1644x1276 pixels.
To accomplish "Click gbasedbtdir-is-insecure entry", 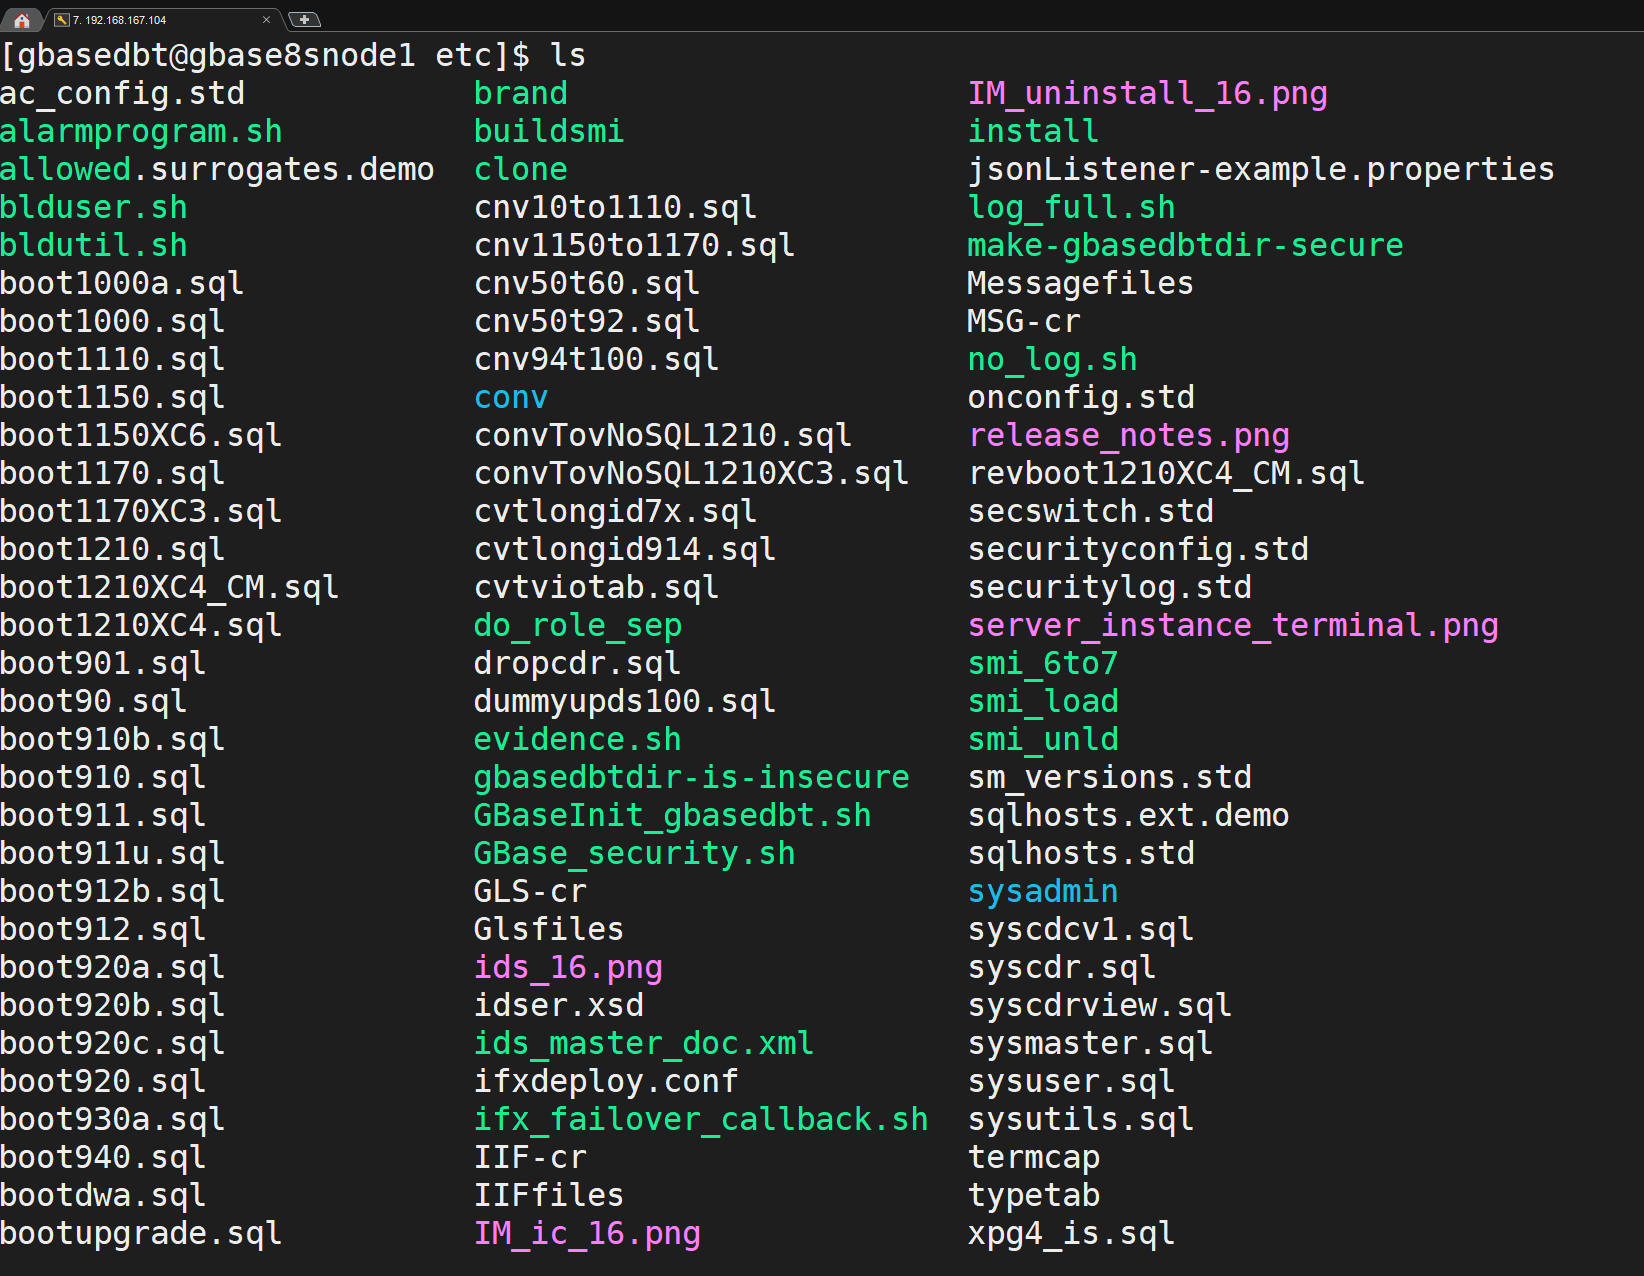I will pyautogui.click(x=692, y=778).
